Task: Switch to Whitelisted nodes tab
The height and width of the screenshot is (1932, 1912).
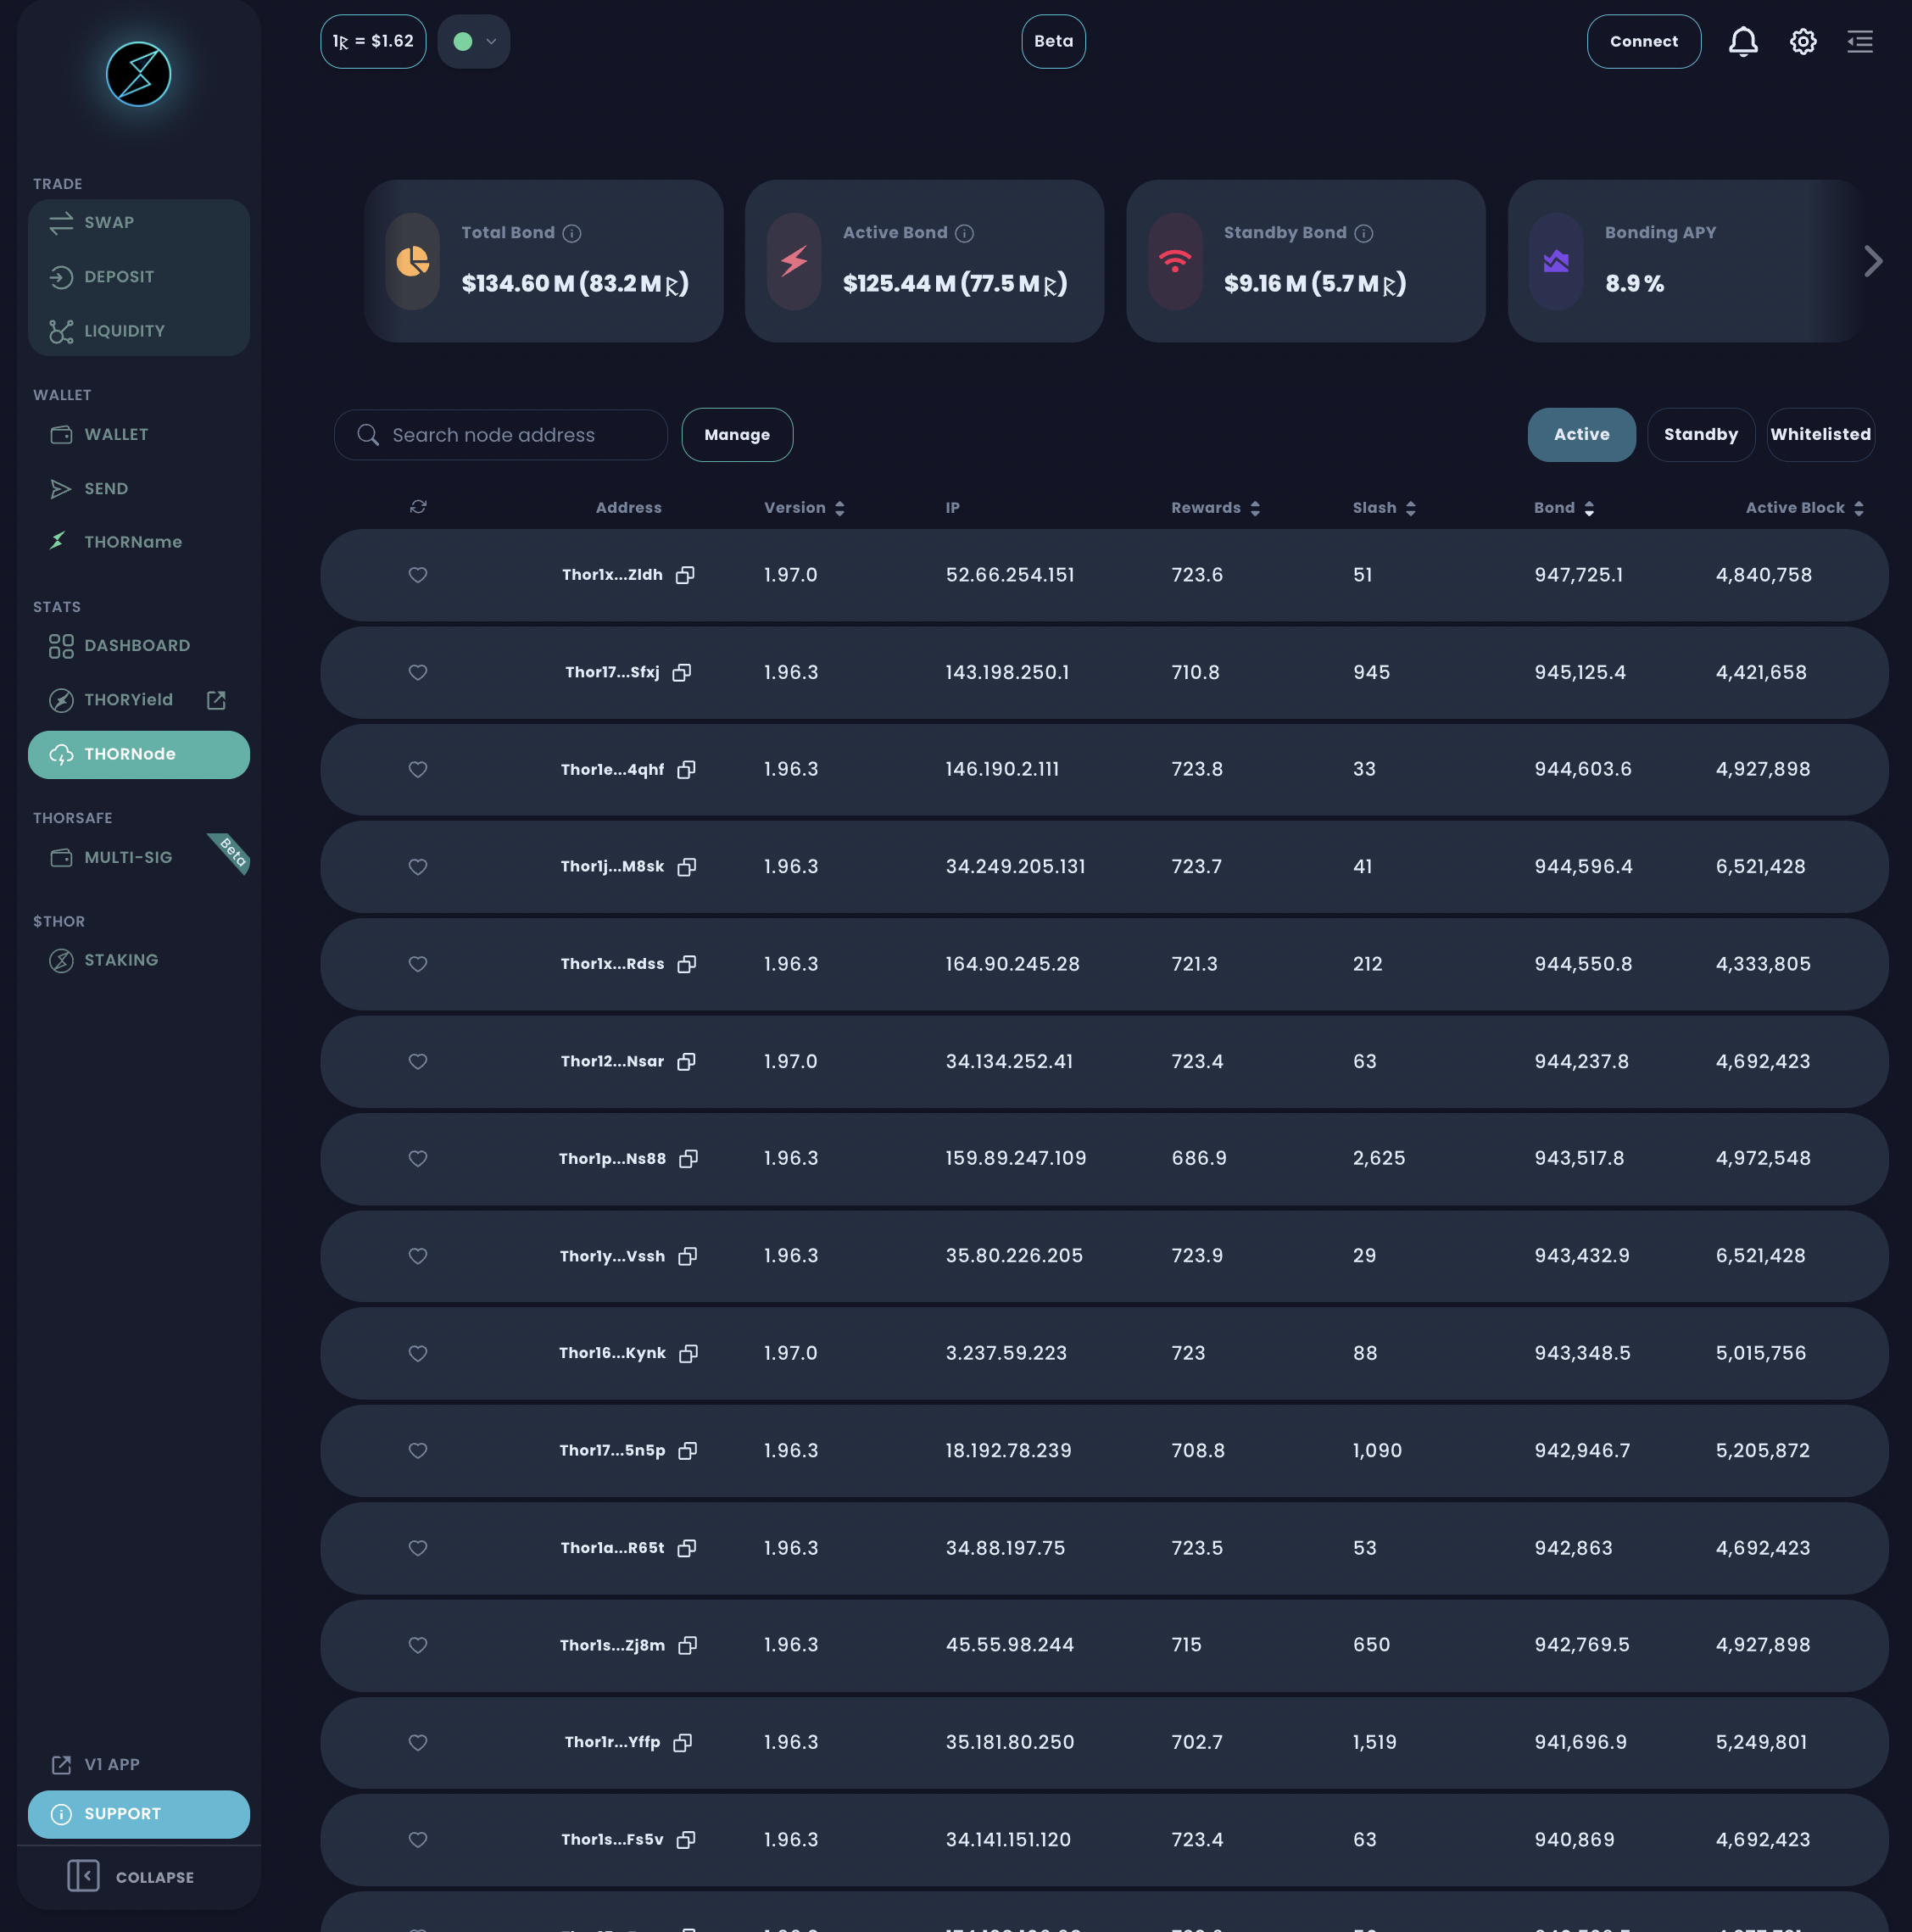Action: 1820,435
